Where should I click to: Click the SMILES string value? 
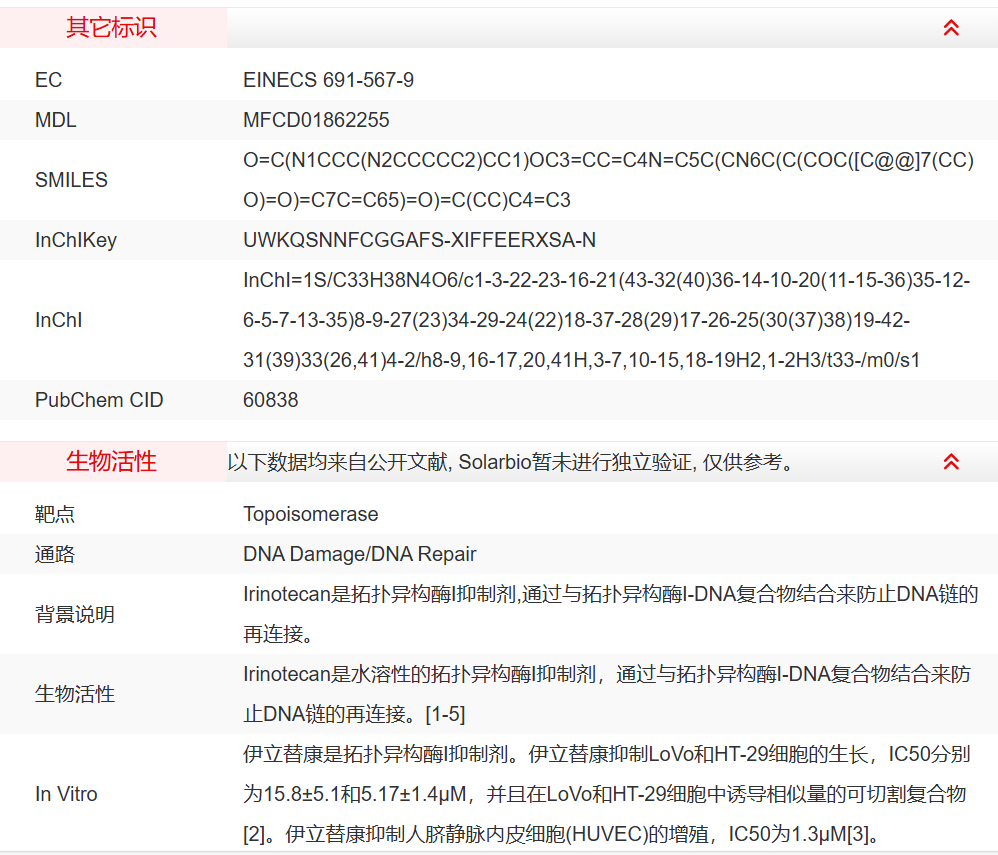(x=607, y=180)
